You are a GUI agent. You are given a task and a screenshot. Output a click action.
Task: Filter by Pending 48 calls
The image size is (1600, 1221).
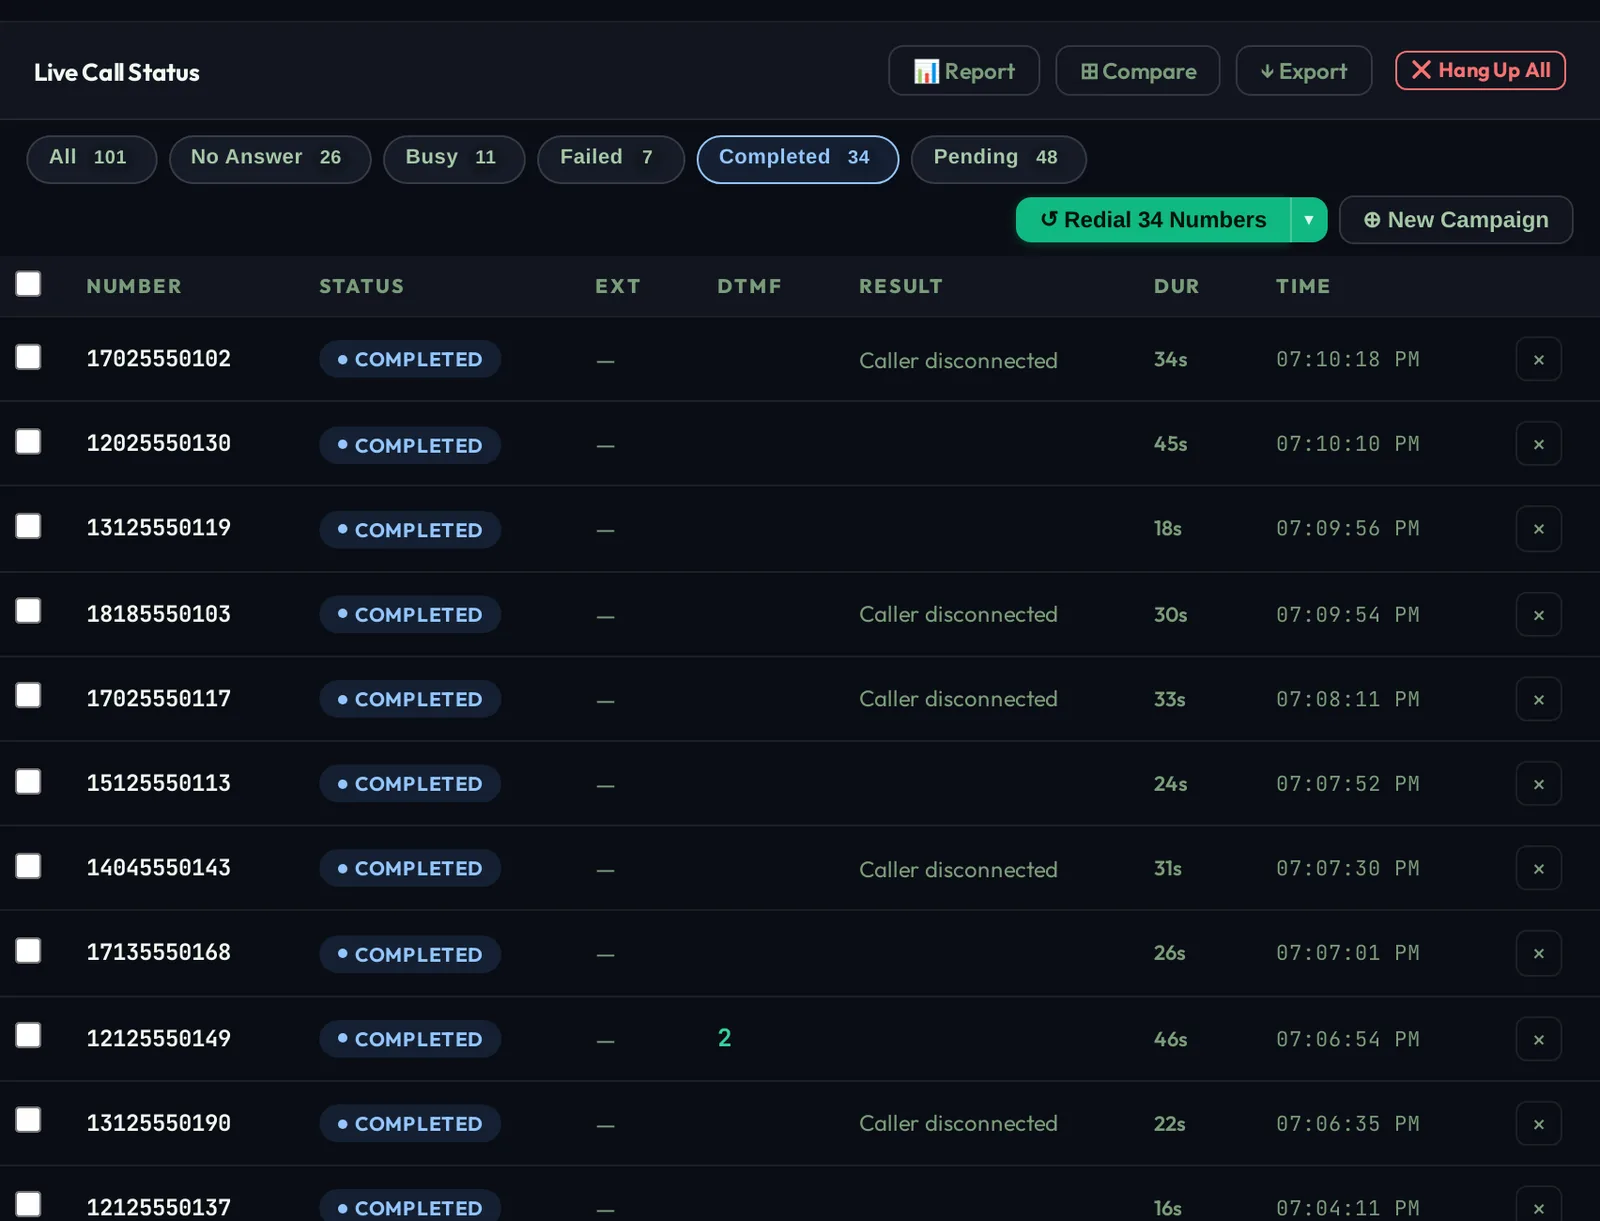(x=998, y=159)
